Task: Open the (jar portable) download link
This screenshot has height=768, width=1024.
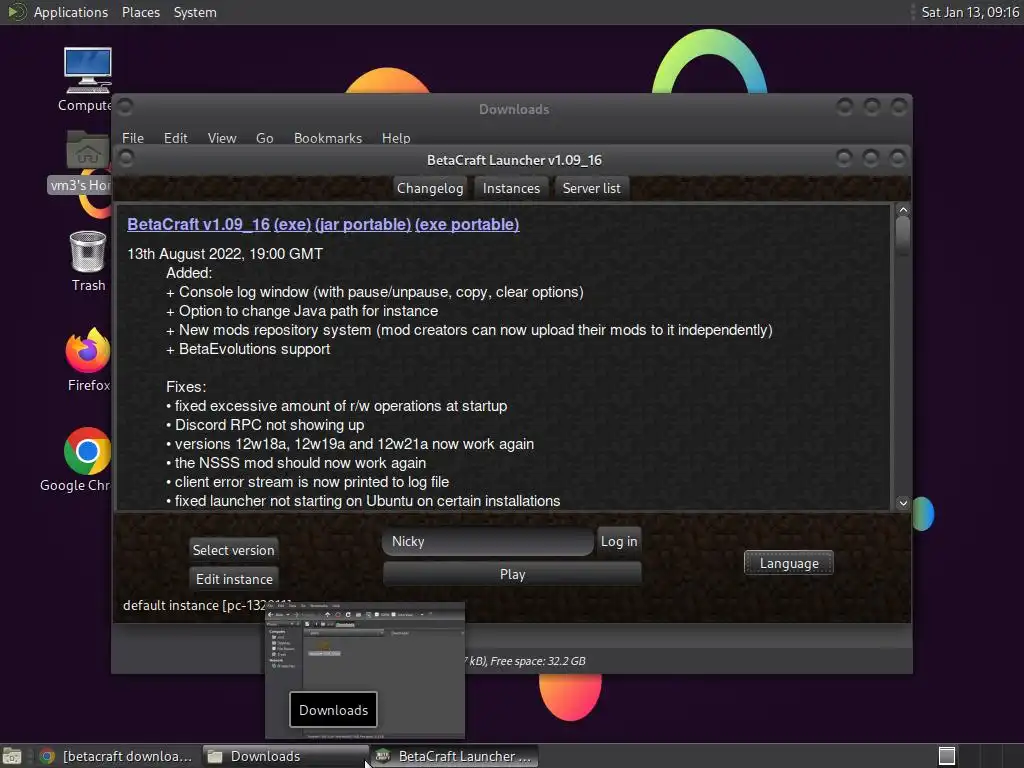Action: (362, 224)
